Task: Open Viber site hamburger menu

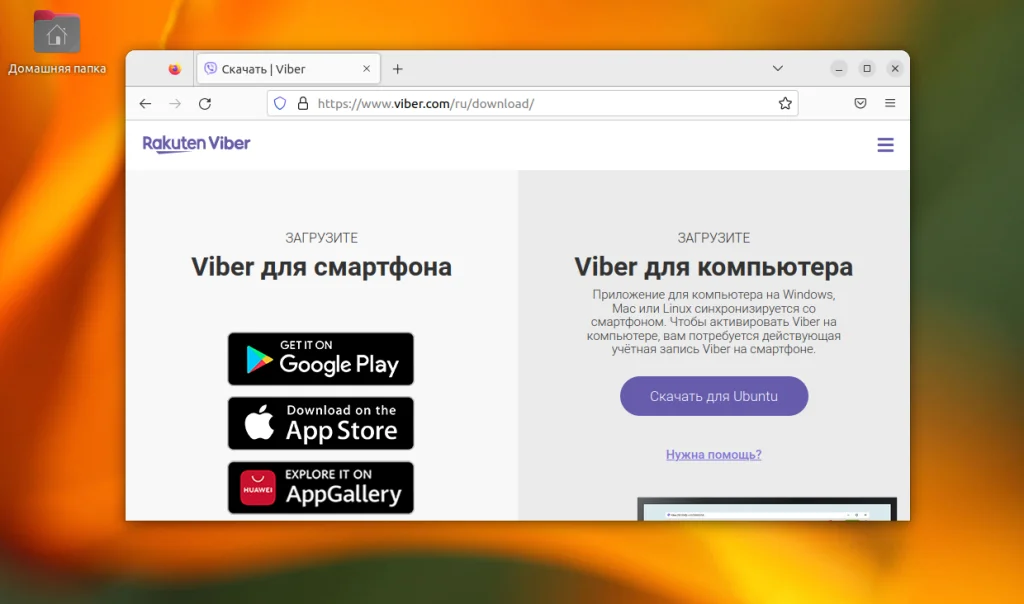Action: coord(886,144)
